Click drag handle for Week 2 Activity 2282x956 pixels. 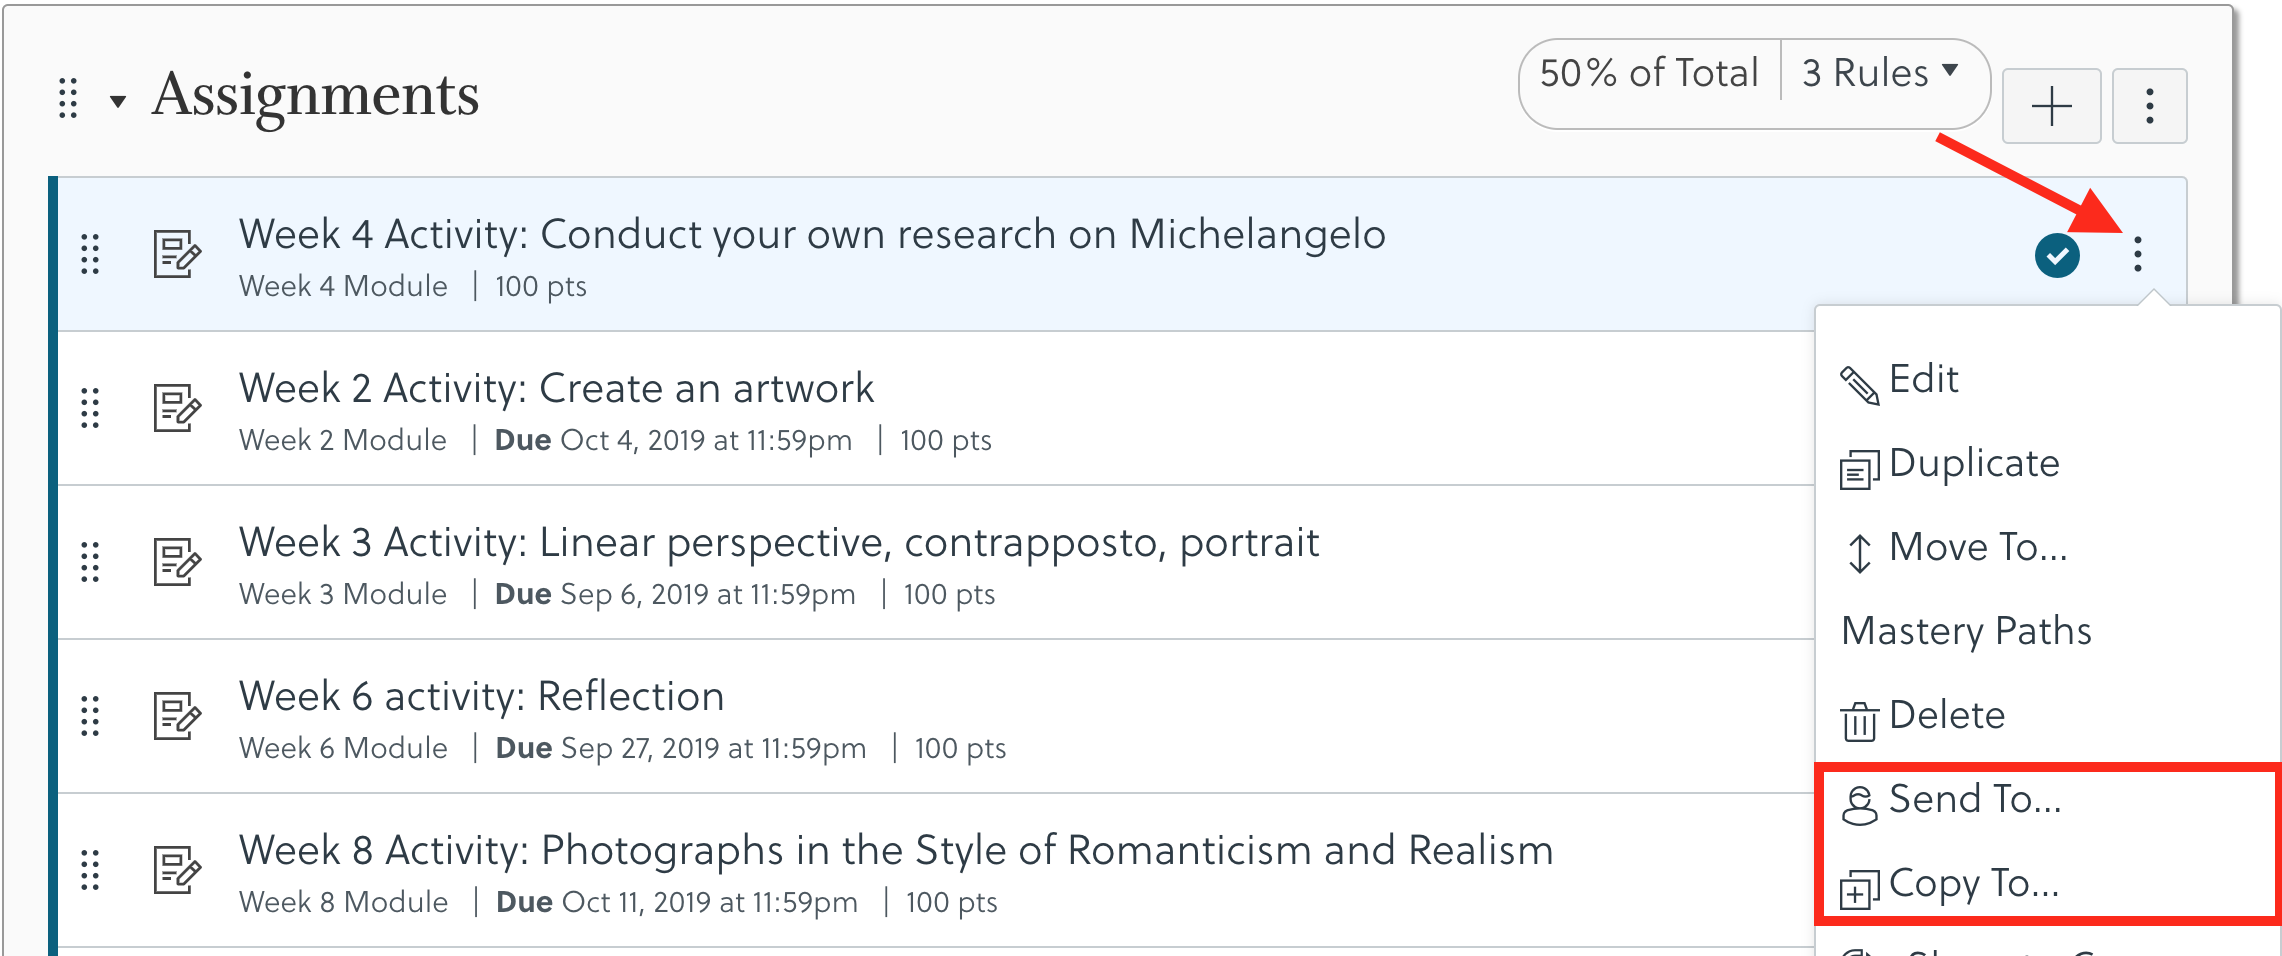[x=90, y=408]
